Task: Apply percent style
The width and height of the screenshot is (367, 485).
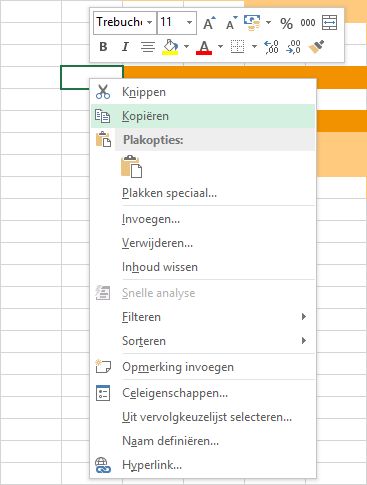Action: tap(286, 23)
